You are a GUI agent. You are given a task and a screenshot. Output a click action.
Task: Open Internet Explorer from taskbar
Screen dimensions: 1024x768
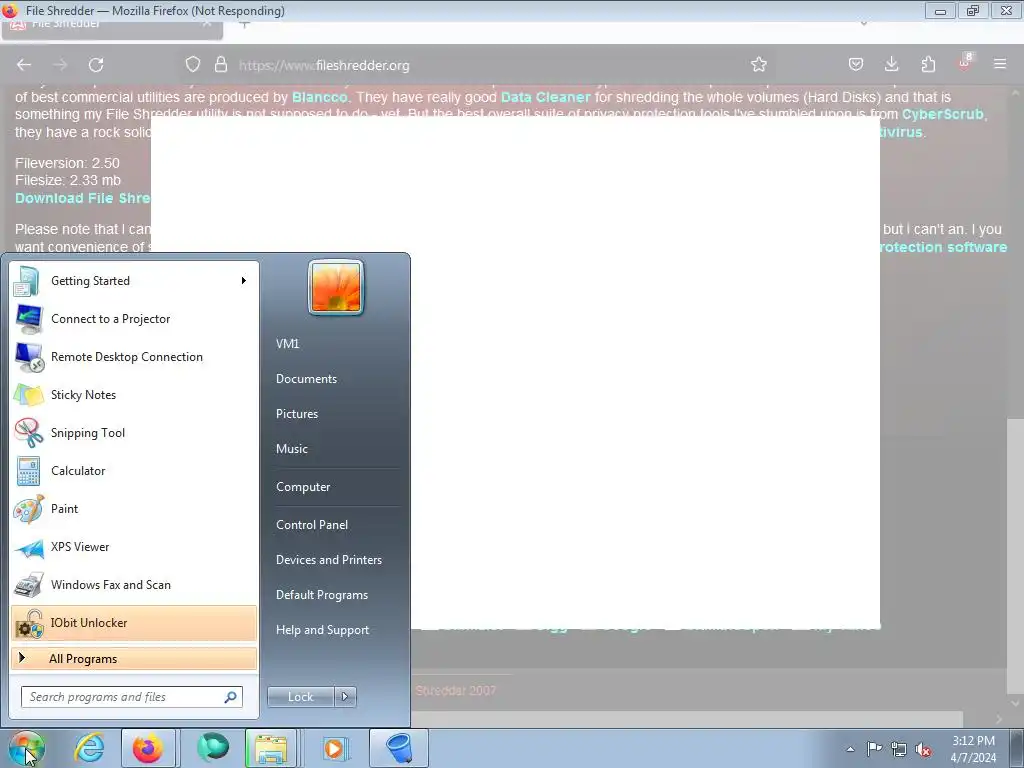coord(89,748)
